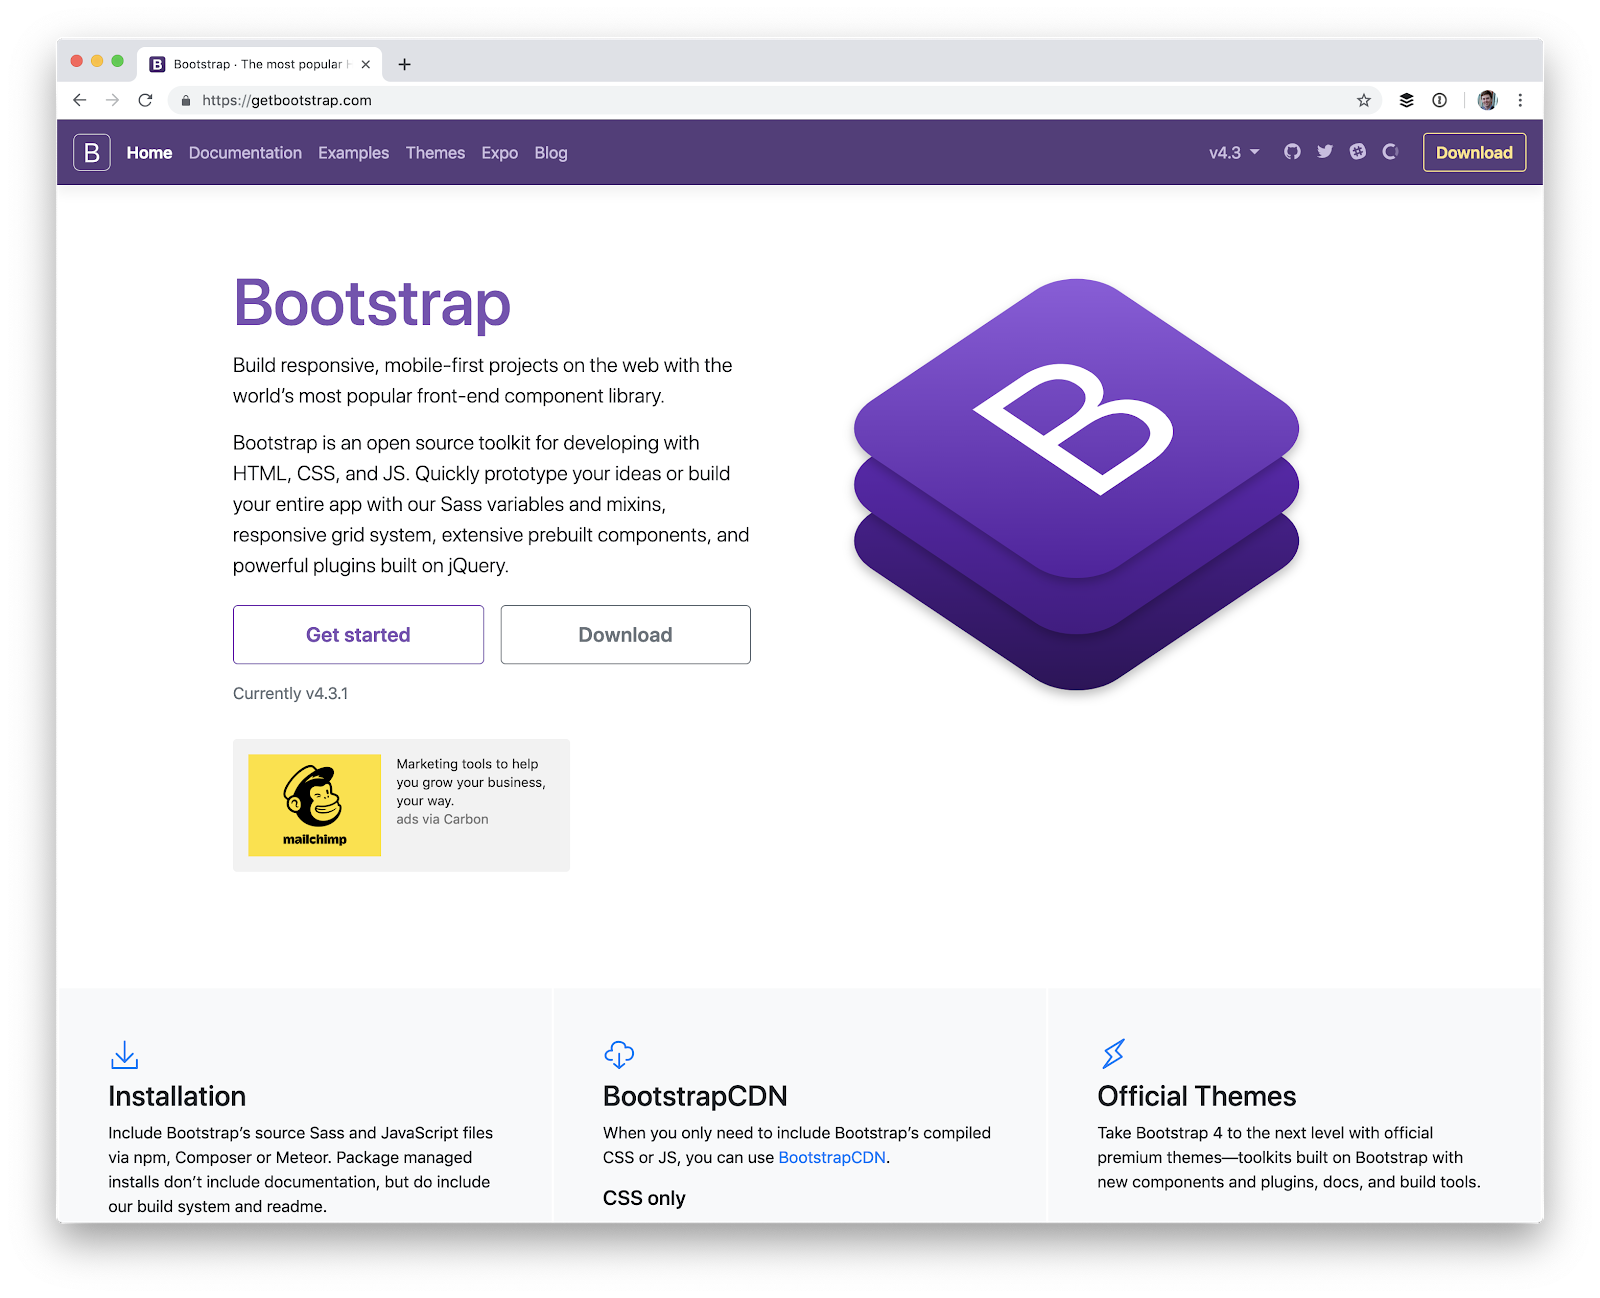Open Bootstrap Twitter icon link
Screen dimensions: 1600x1298
pos(1325,152)
